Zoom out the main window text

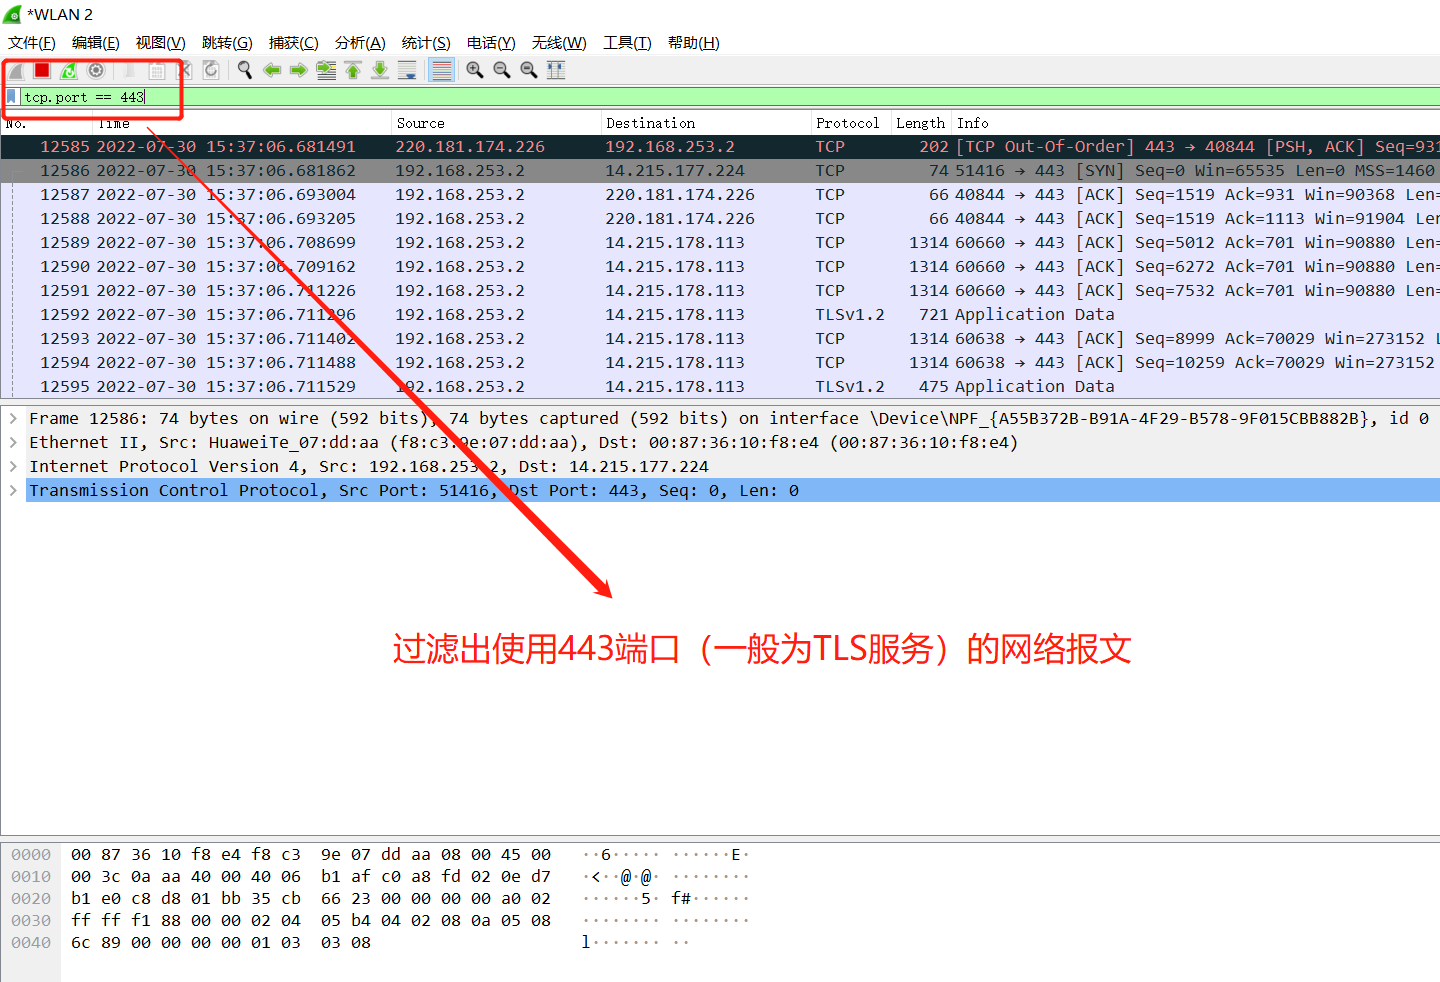click(502, 70)
